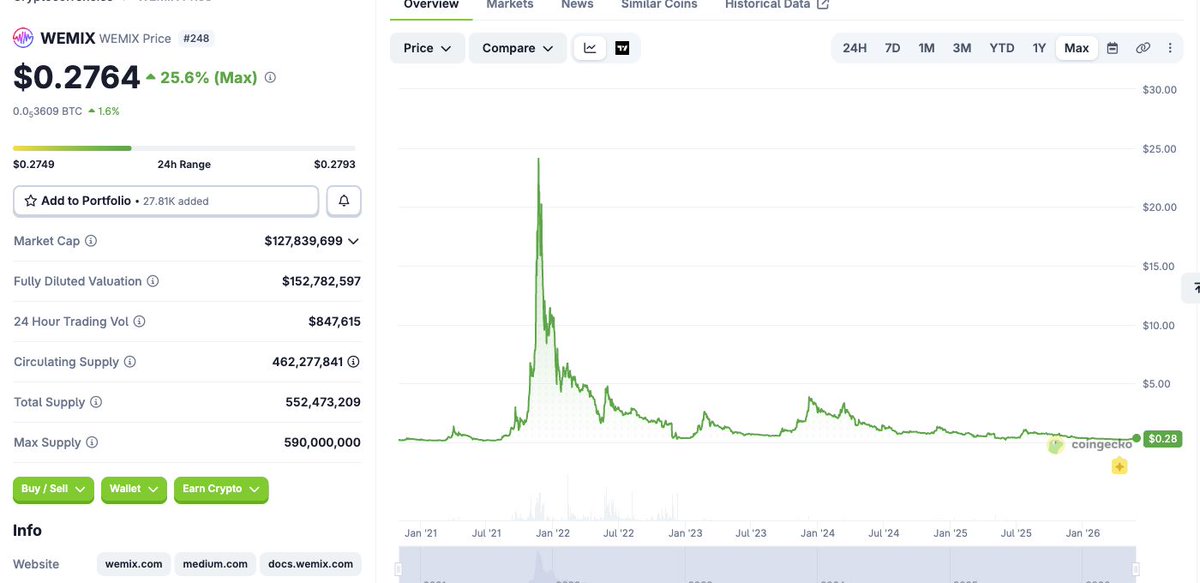
Task: Copy chart link icon
Action: coord(1142,48)
